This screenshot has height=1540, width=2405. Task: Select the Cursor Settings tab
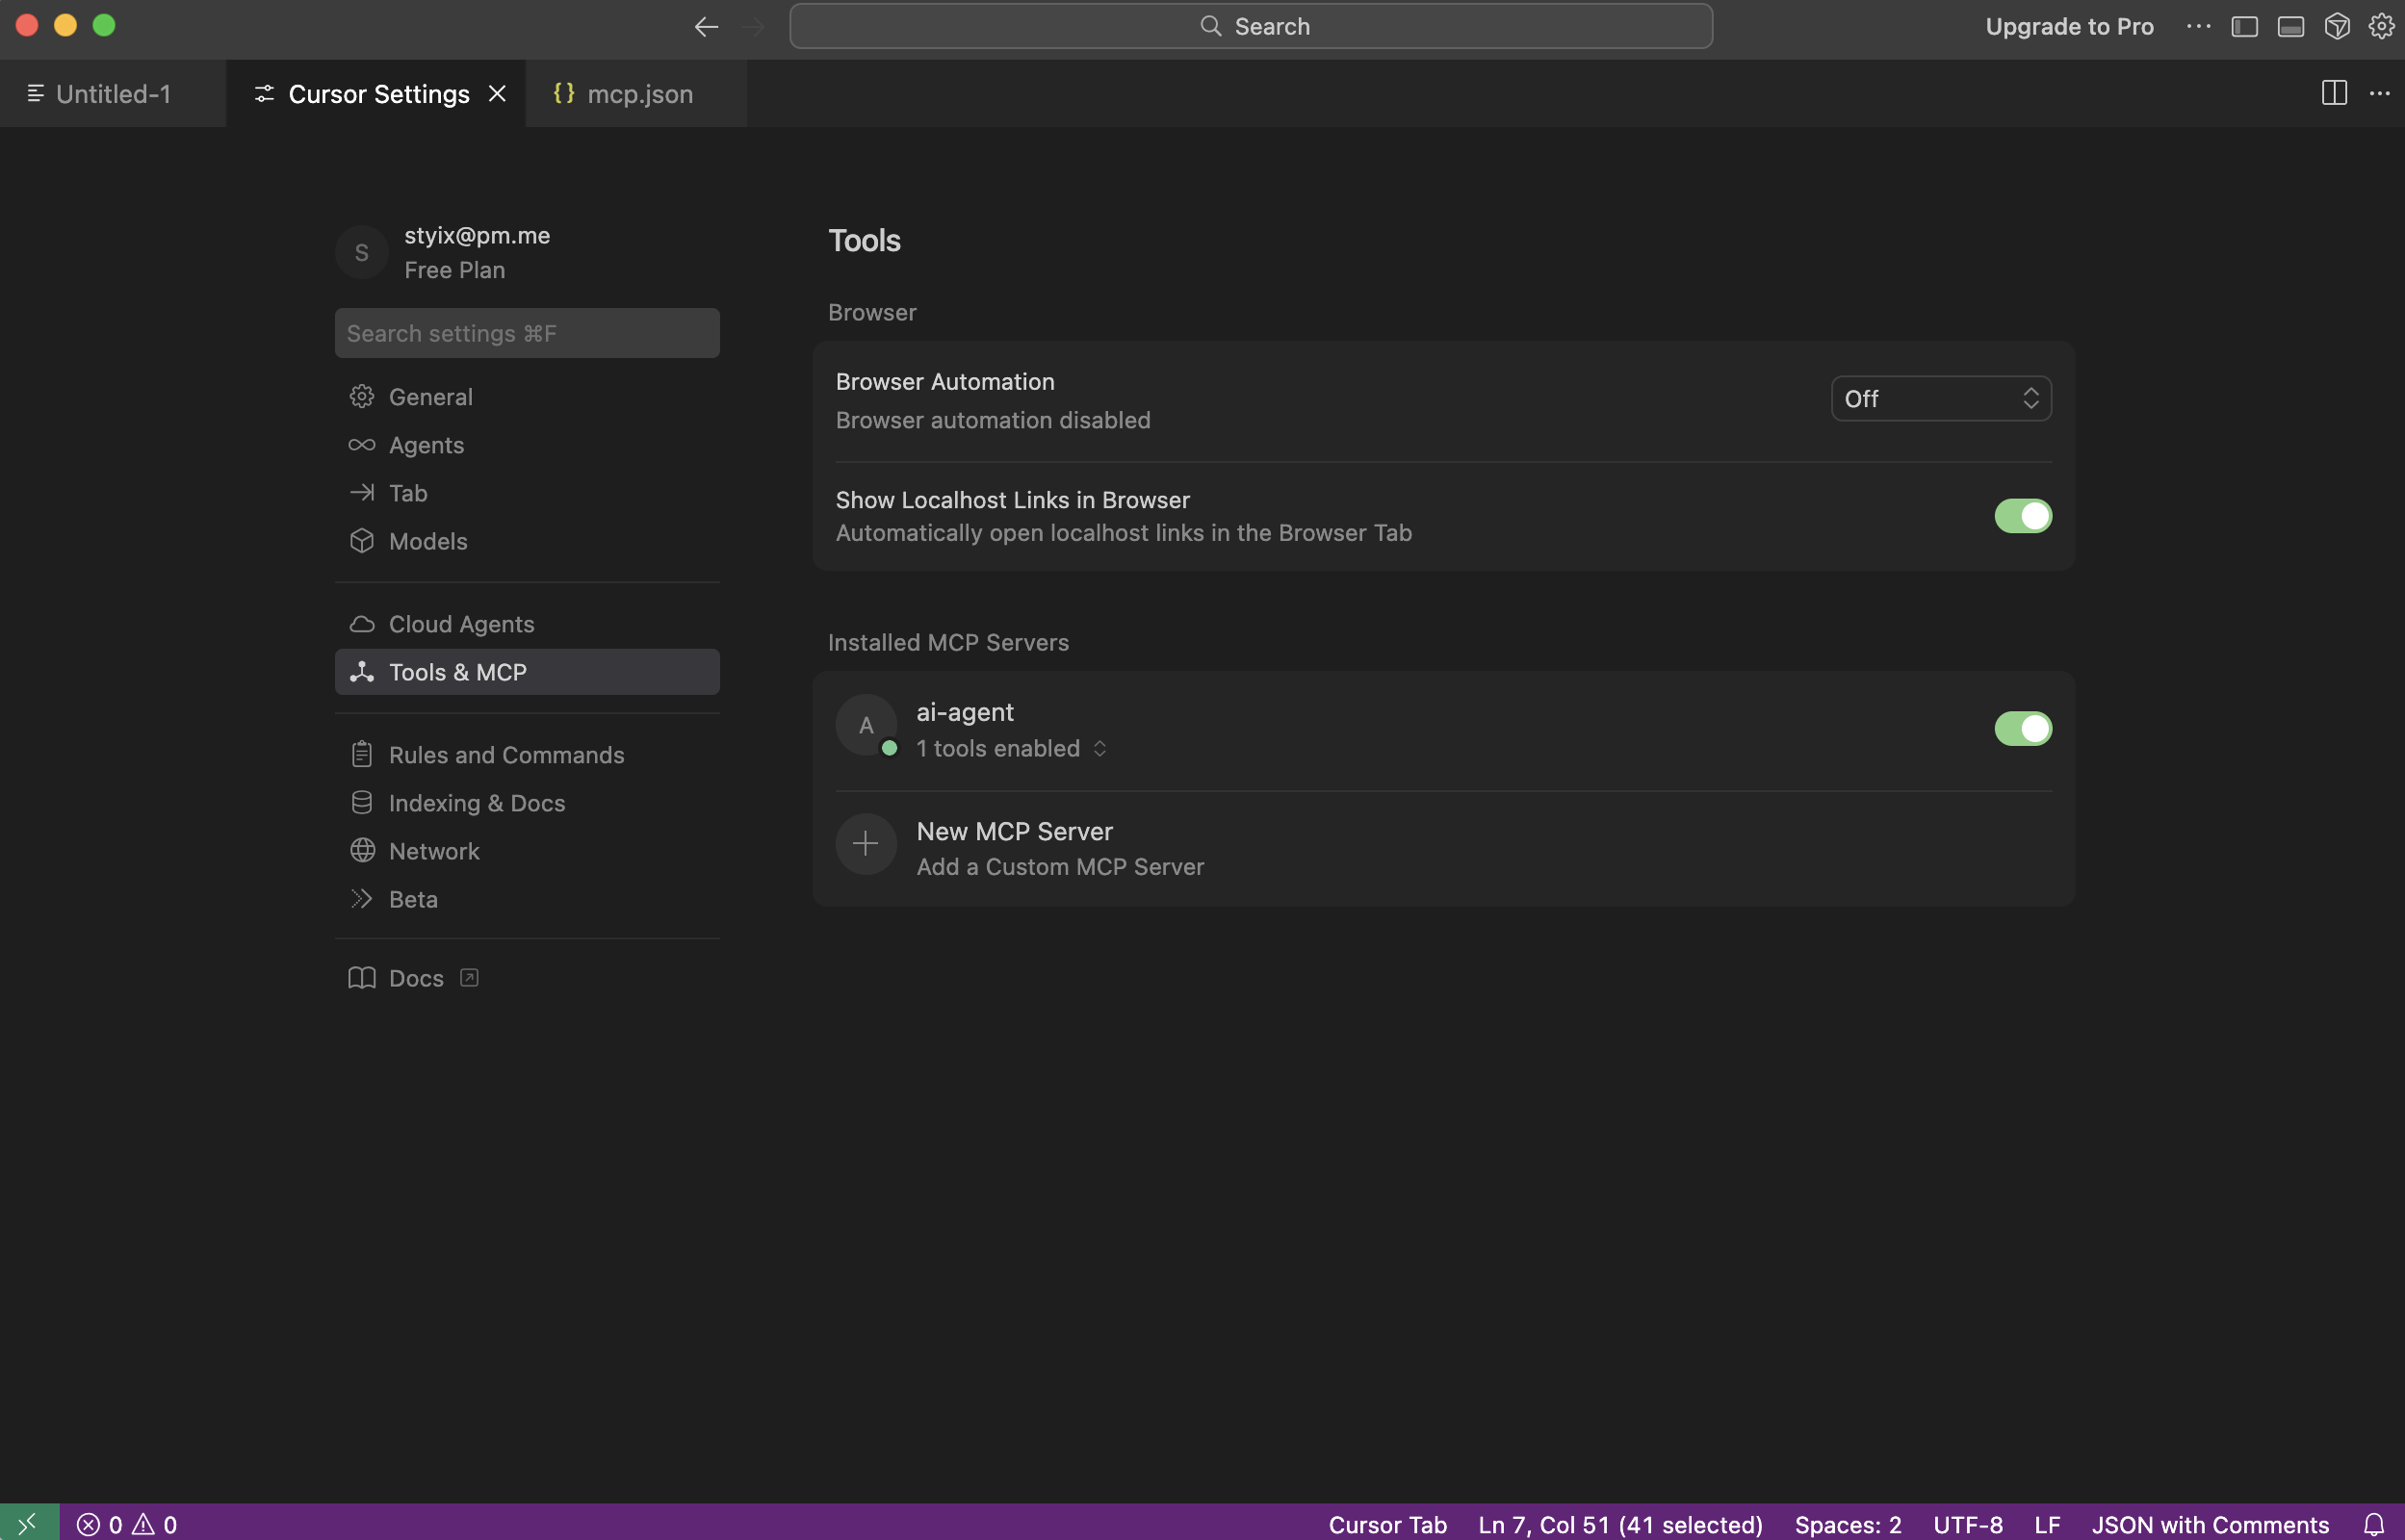click(x=376, y=93)
